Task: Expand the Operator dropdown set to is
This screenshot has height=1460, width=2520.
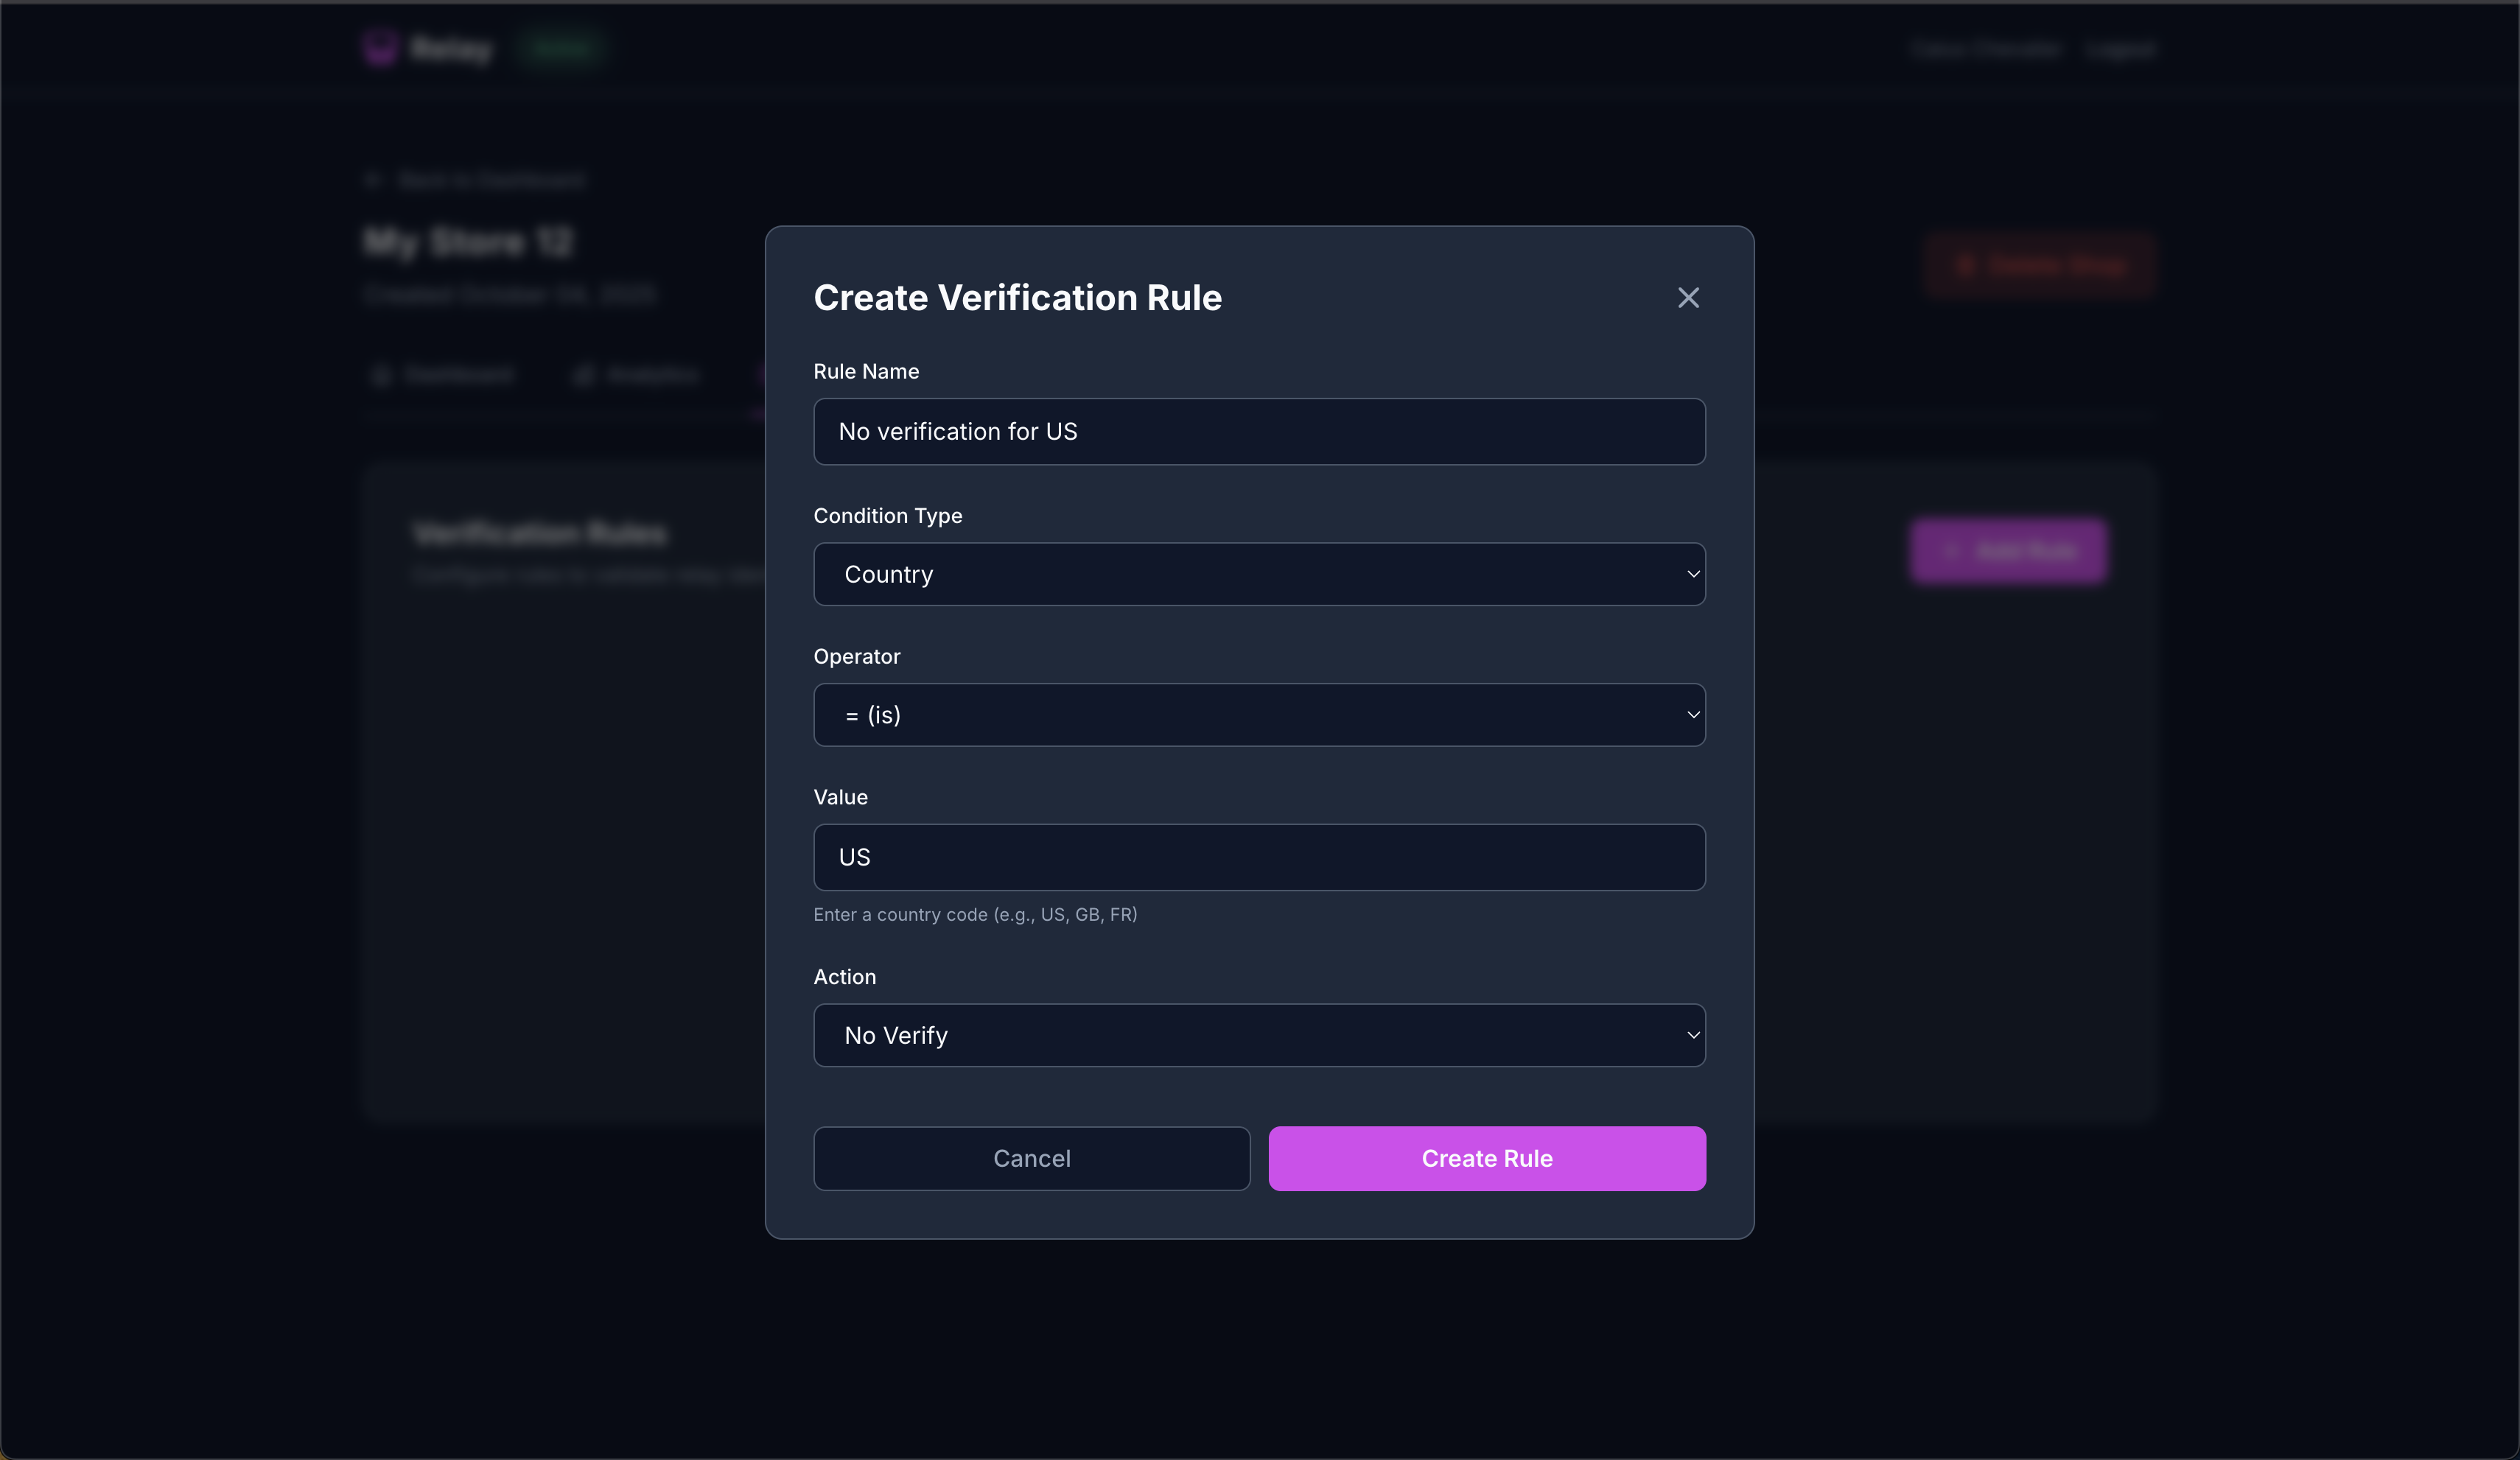Action: point(1259,715)
